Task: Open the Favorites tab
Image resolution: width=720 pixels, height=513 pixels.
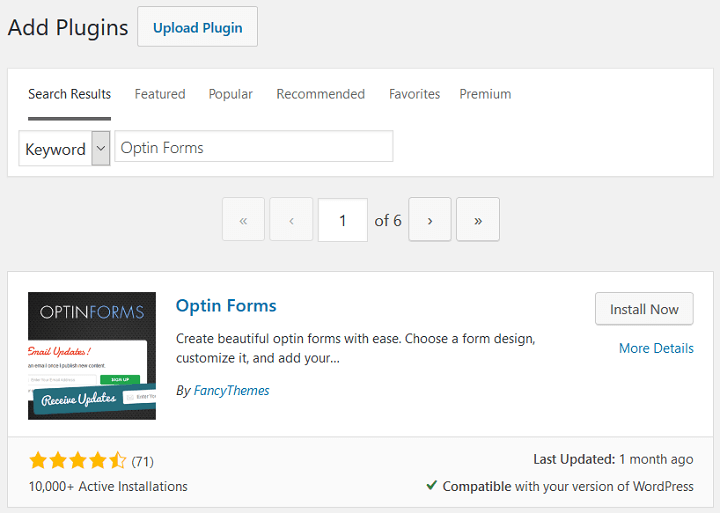Action: 414,94
